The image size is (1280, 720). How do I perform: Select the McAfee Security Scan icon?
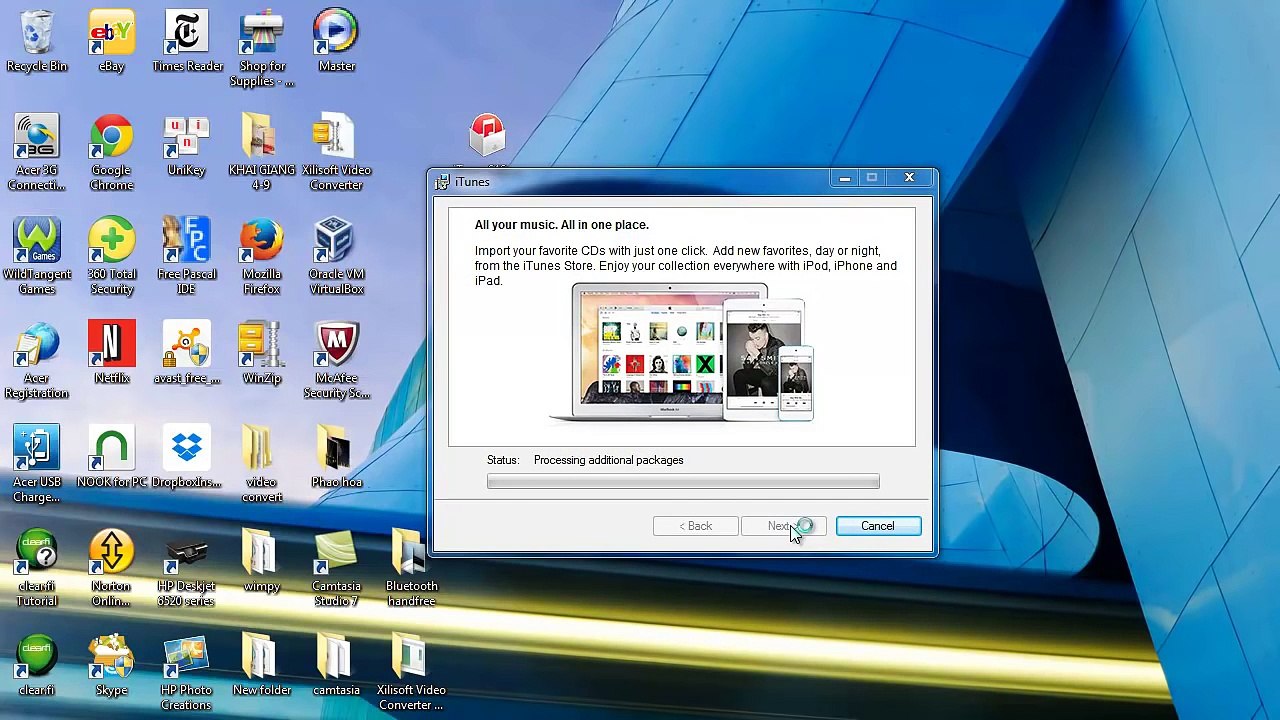point(336,360)
